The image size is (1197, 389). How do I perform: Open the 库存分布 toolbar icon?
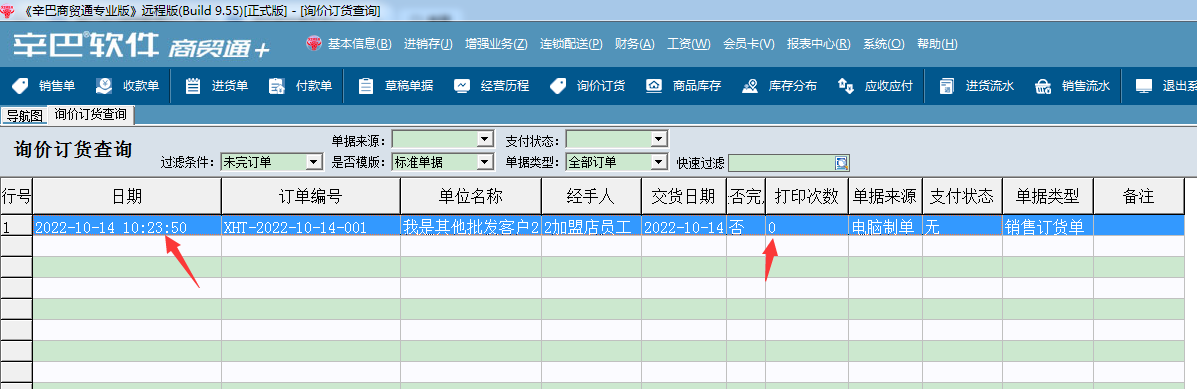750,85
